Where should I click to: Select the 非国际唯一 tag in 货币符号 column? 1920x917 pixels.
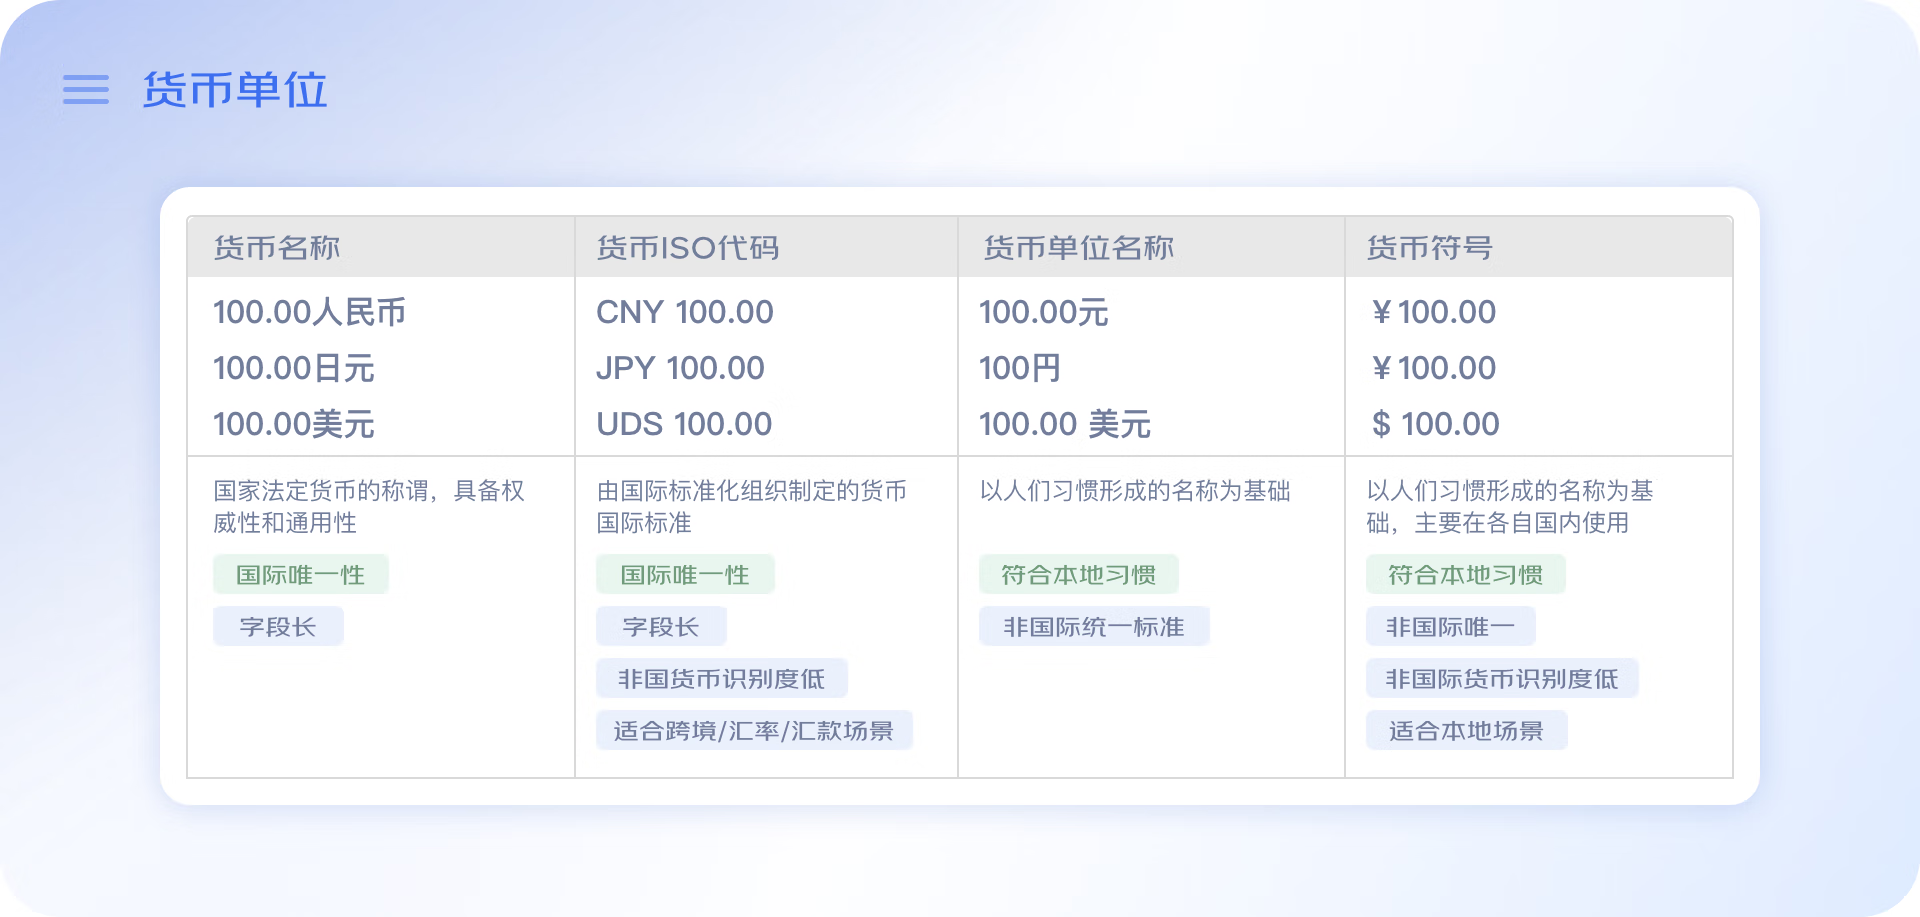1450,625
